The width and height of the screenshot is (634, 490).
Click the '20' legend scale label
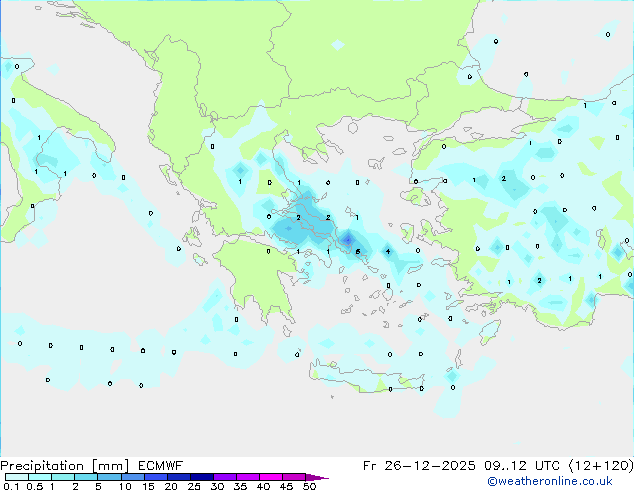[x=171, y=486]
